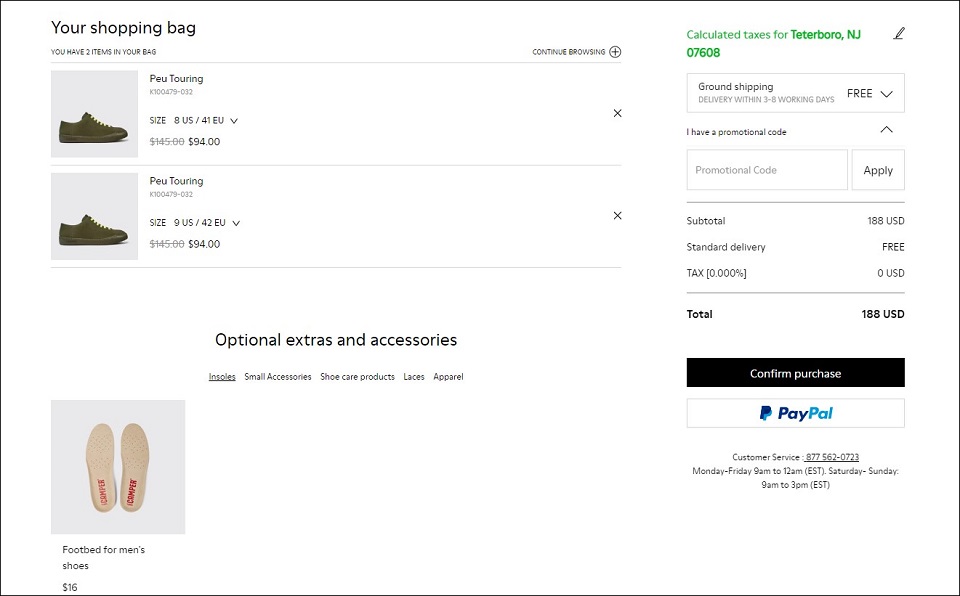Viewport: 960px width, 596px height.
Task: Click the Total 188 USD amount
Action: tap(882, 314)
